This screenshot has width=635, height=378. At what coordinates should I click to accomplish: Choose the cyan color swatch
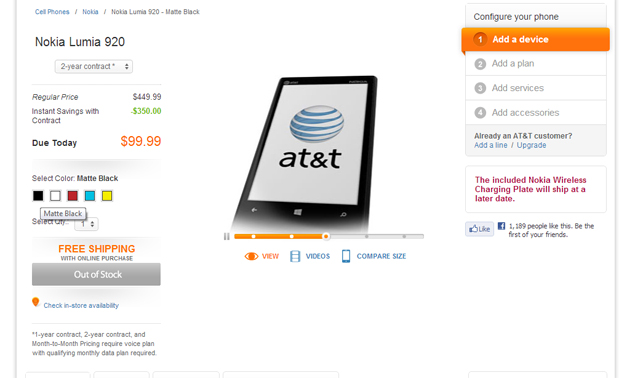(90, 196)
